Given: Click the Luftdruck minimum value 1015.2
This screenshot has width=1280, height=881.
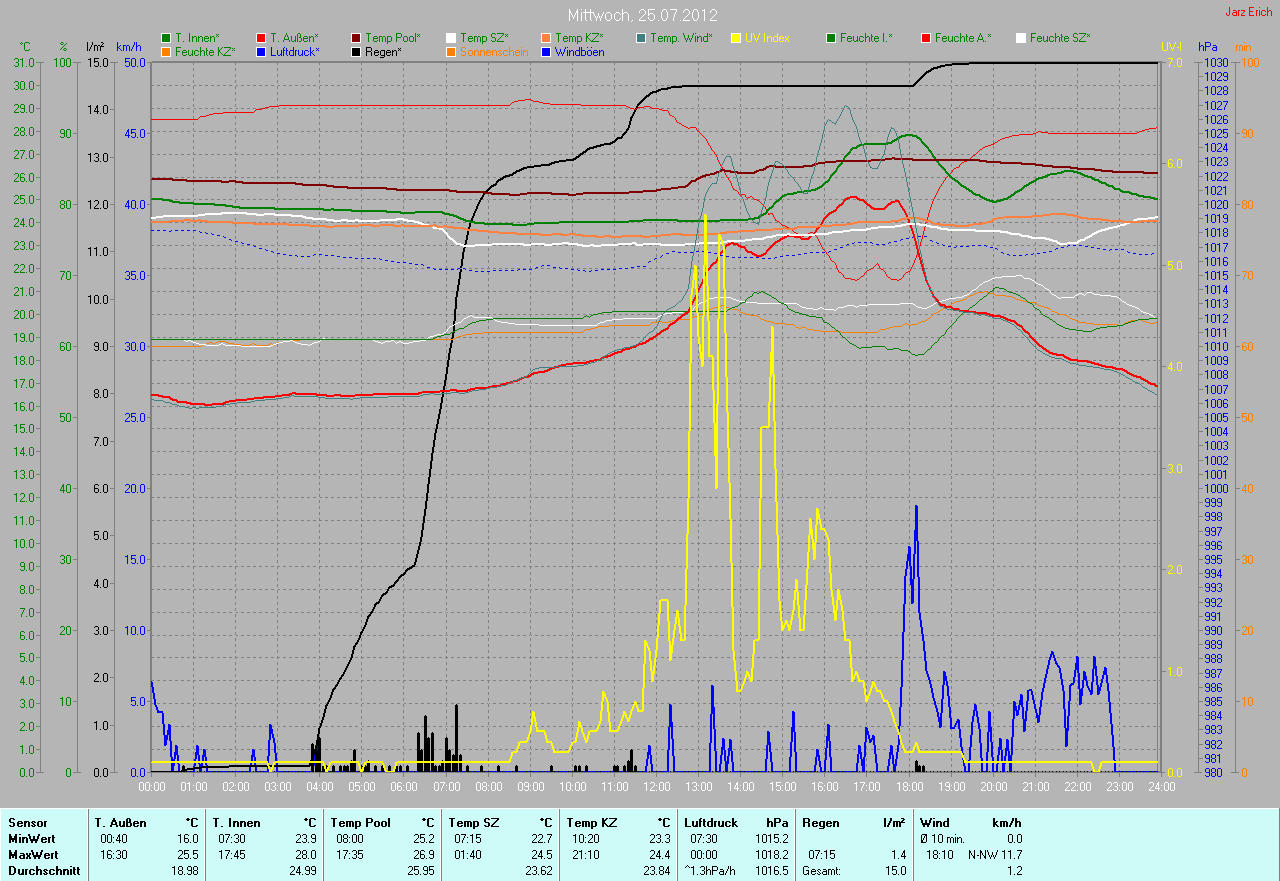Looking at the screenshot, I should coord(770,839).
